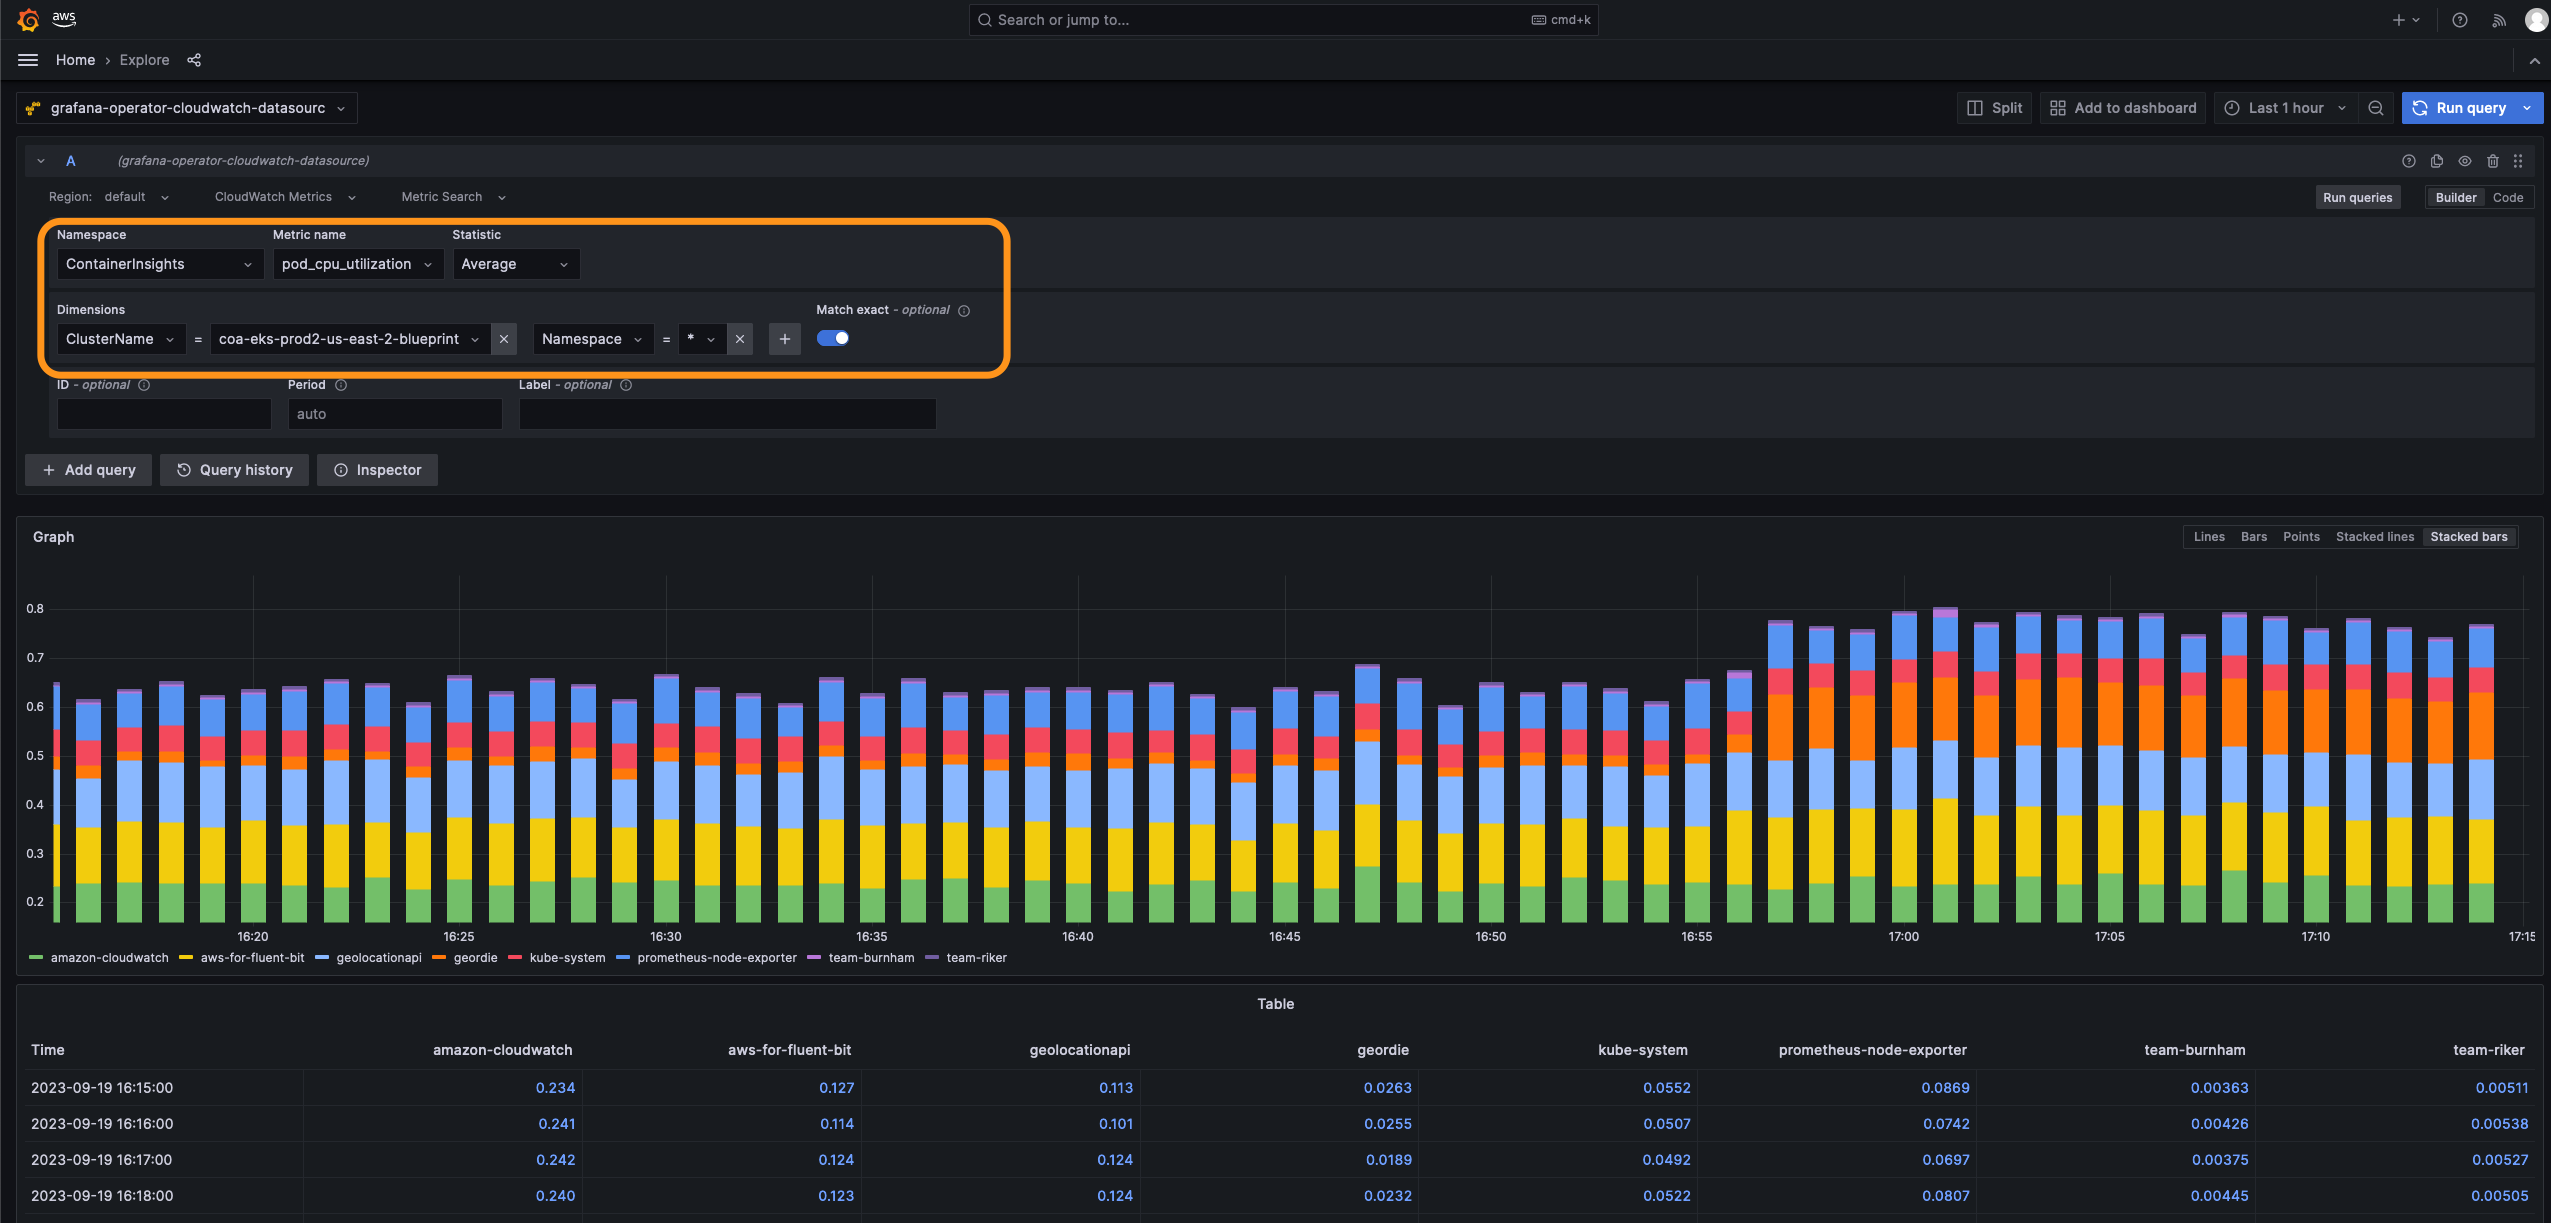Duplicate query A with the copy icon
Screen dimensions: 2551x1223
(2437, 161)
